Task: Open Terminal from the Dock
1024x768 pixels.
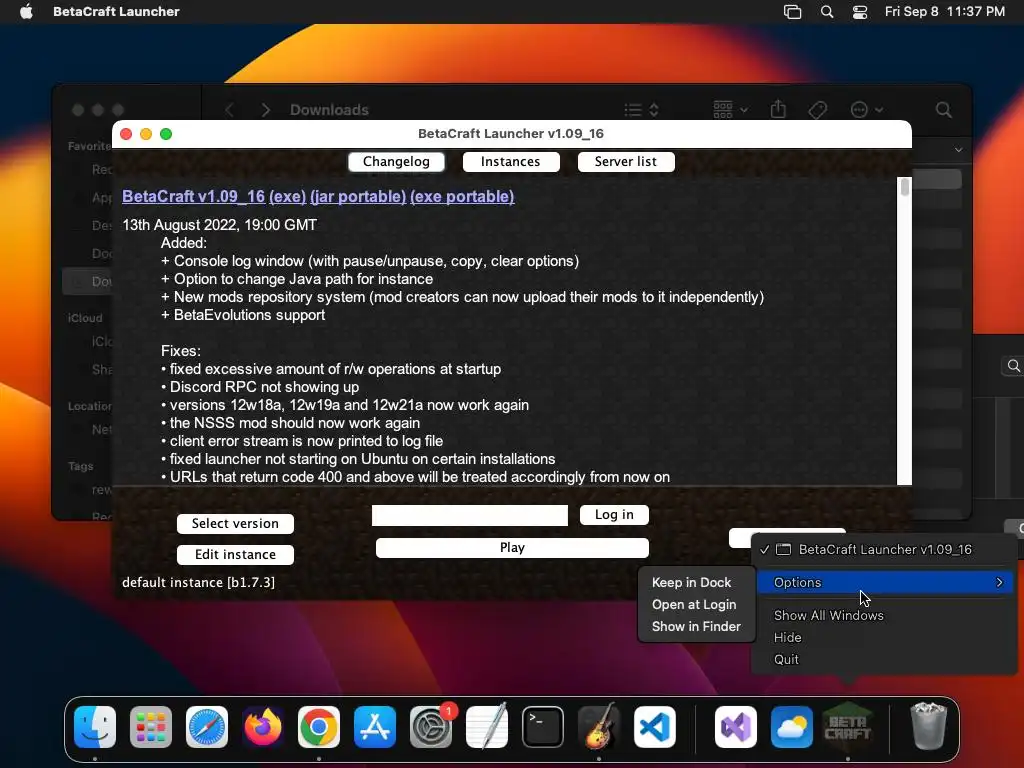Action: pyautogui.click(x=543, y=727)
